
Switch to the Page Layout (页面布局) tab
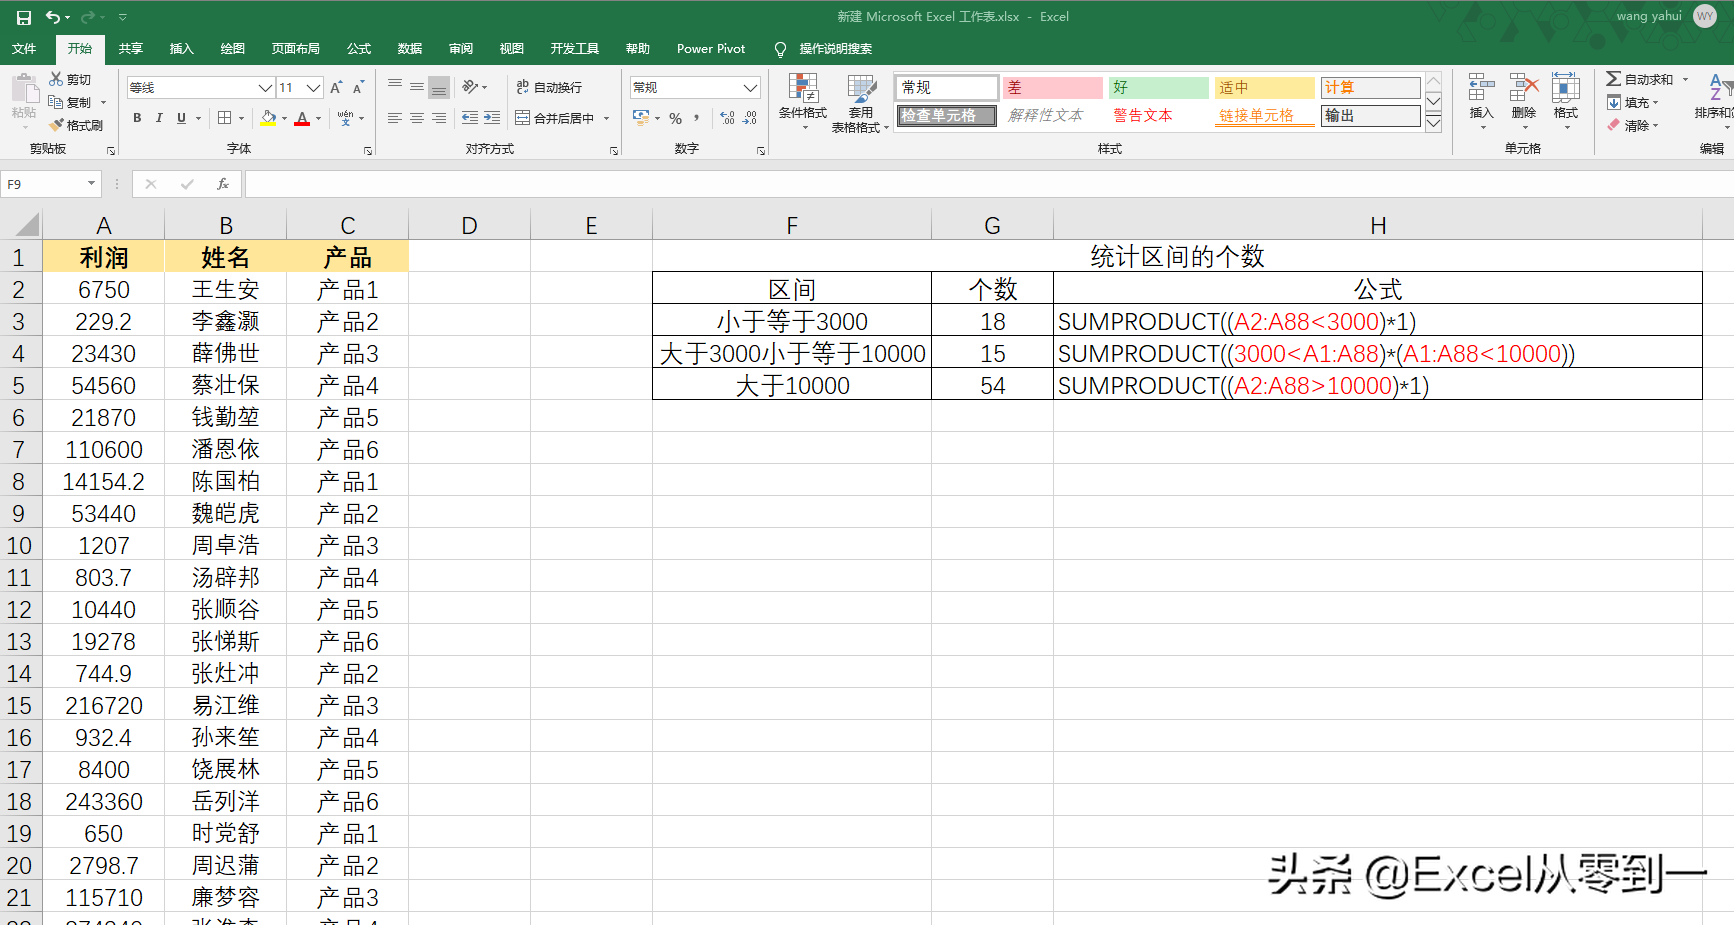coord(295,48)
